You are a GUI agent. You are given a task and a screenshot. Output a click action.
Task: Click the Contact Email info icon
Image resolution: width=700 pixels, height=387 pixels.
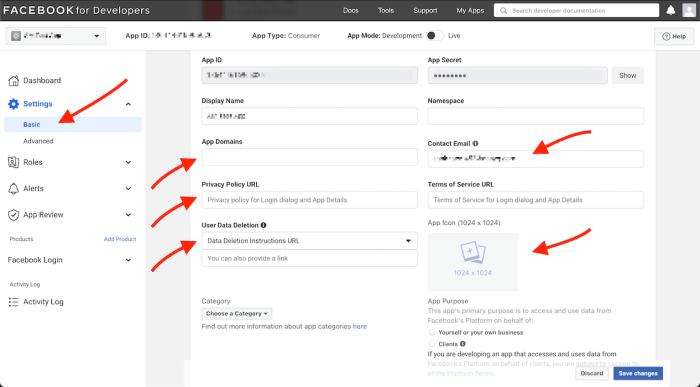tap(475, 143)
